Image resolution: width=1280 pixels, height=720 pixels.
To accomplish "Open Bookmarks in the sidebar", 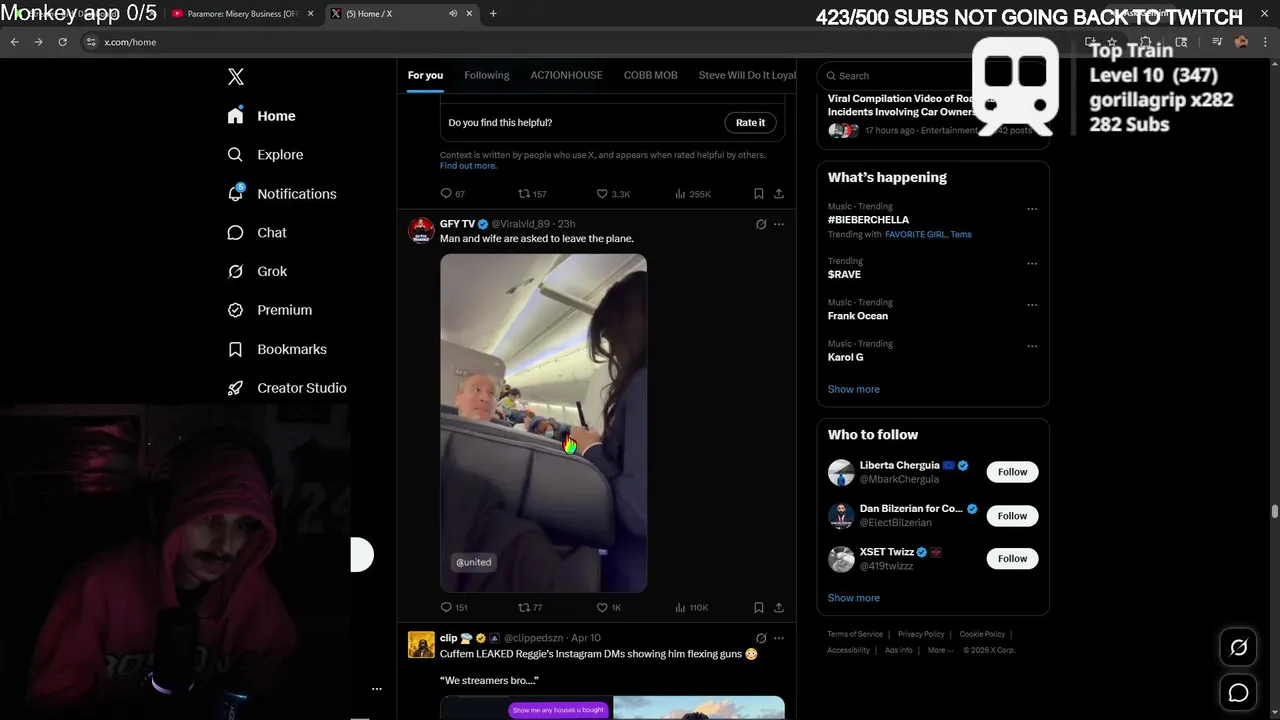I will [x=277, y=349].
